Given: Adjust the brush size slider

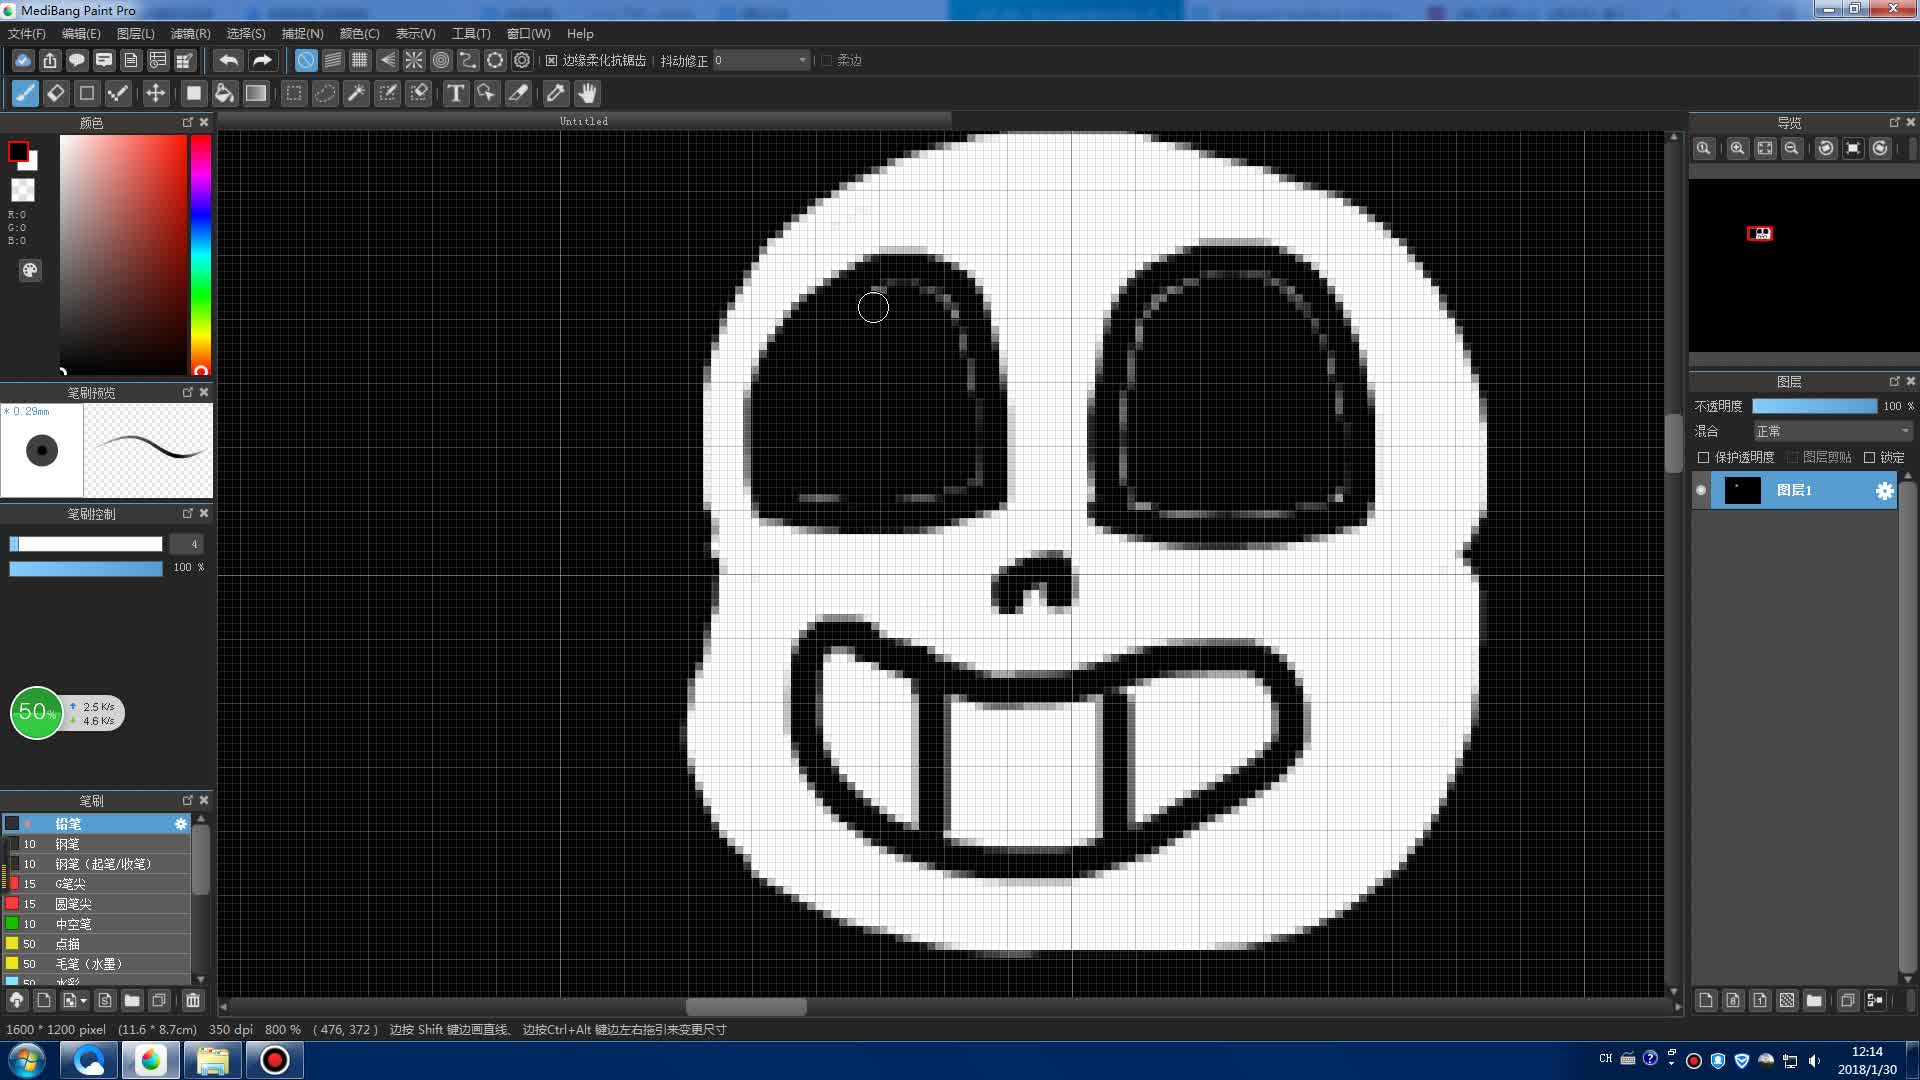Looking at the screenshot, I should click(x=86, y=544).
